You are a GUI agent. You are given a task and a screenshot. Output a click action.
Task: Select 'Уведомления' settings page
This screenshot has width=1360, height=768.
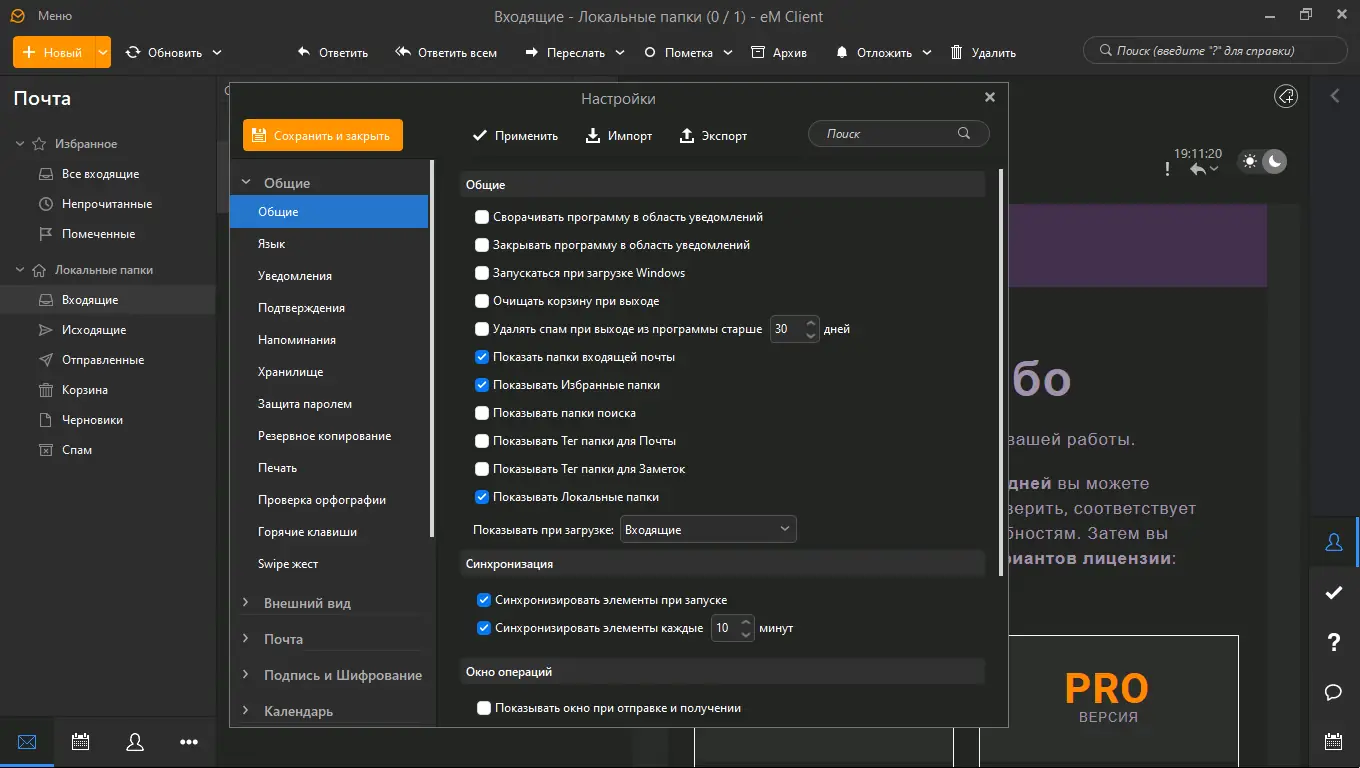pyautogui.click(x=329, y=276)
